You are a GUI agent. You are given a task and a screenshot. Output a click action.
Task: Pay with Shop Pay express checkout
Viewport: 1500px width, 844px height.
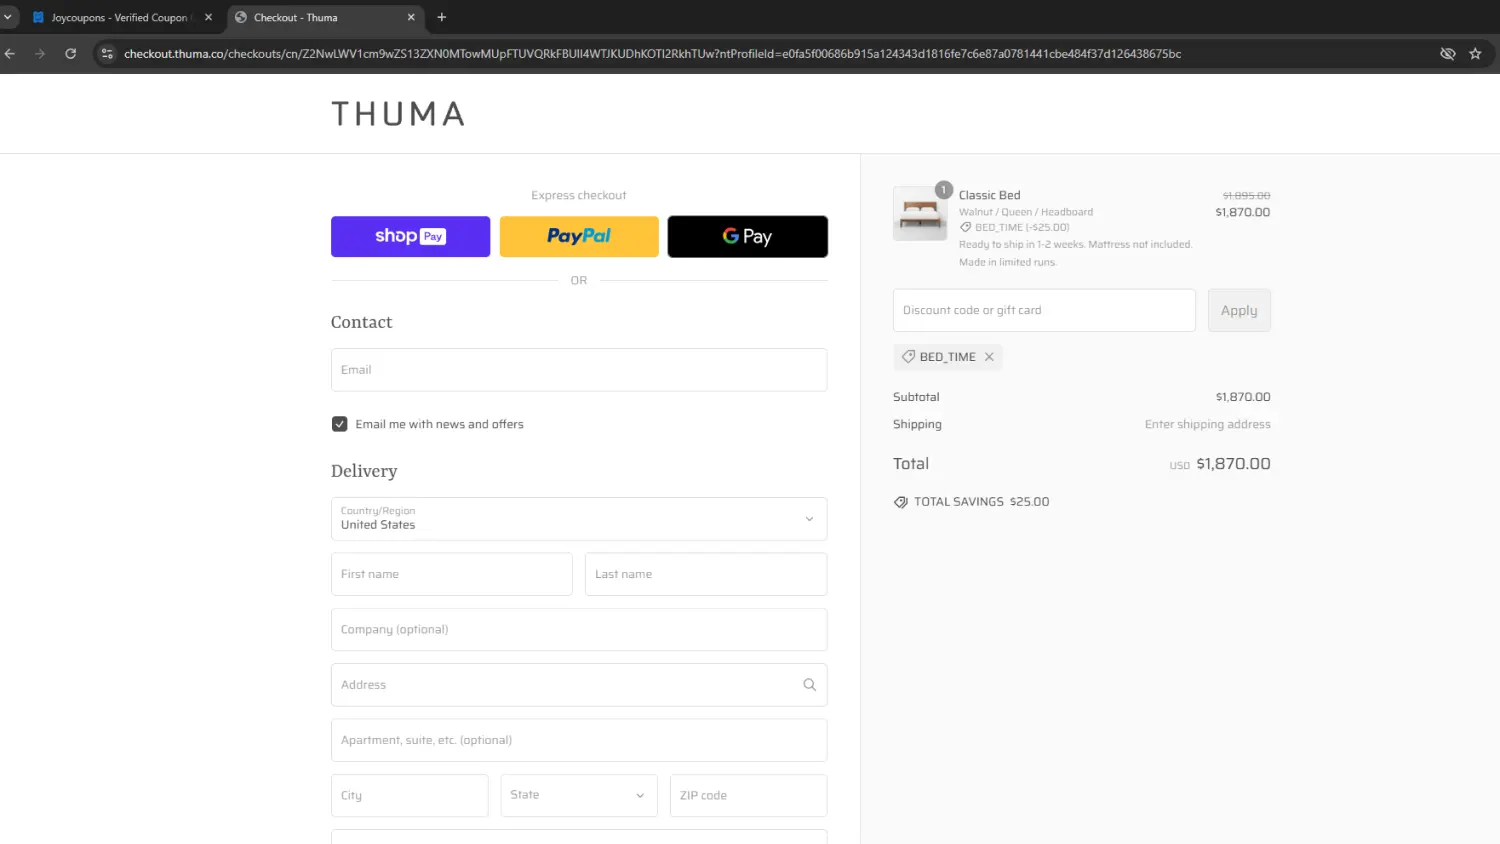point(410,237)
